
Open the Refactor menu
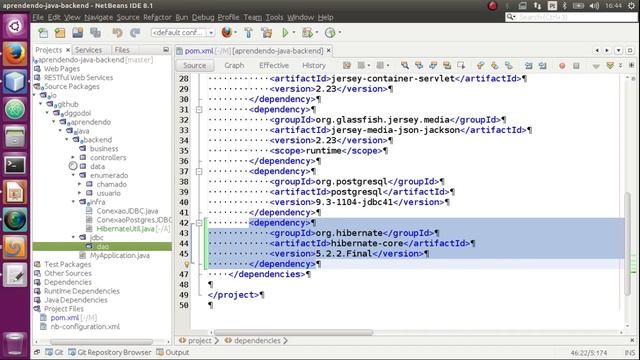coord(157,17)
